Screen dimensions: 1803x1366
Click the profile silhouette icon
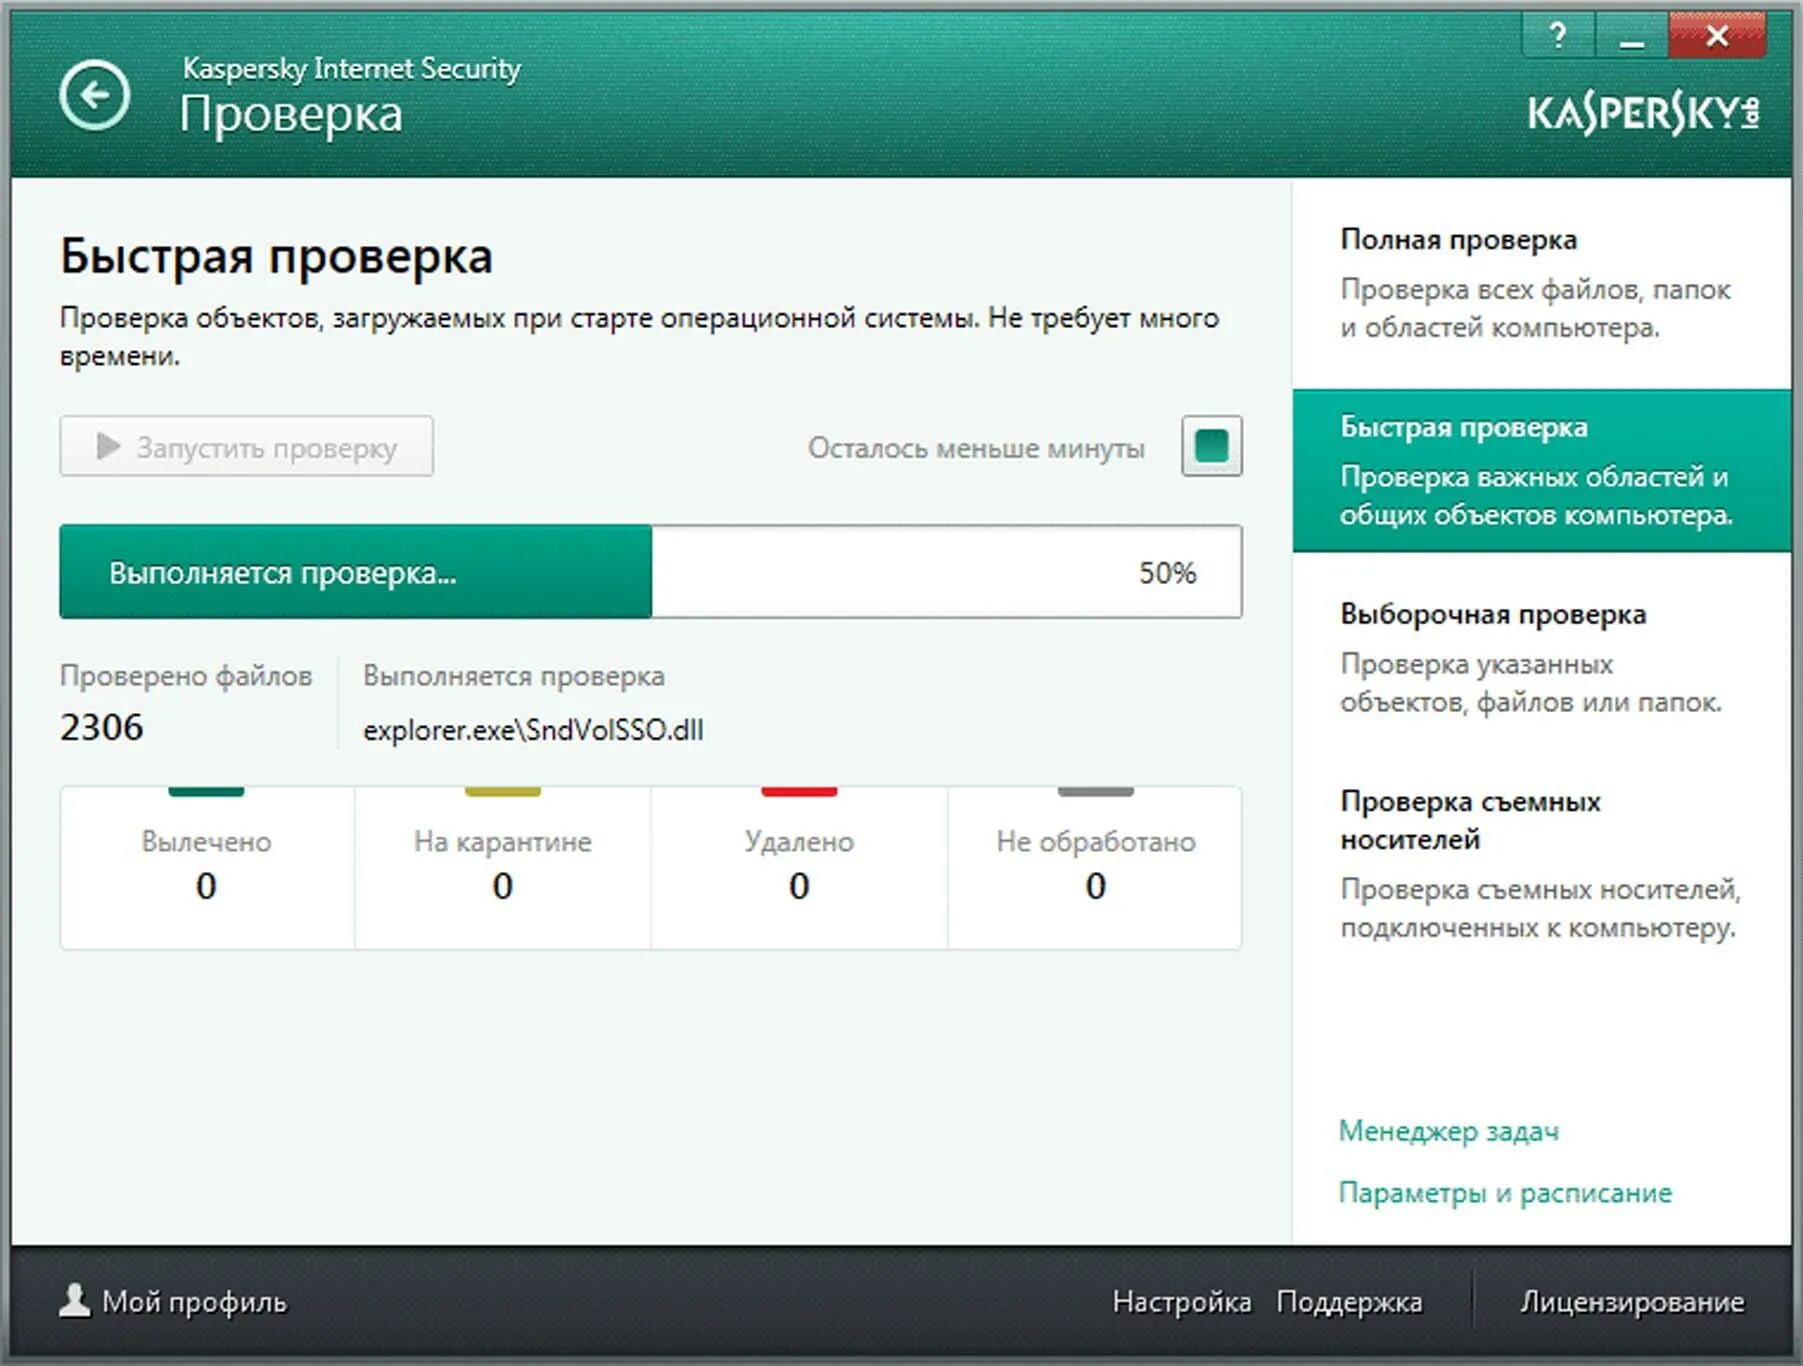(x=74, y=1300)
